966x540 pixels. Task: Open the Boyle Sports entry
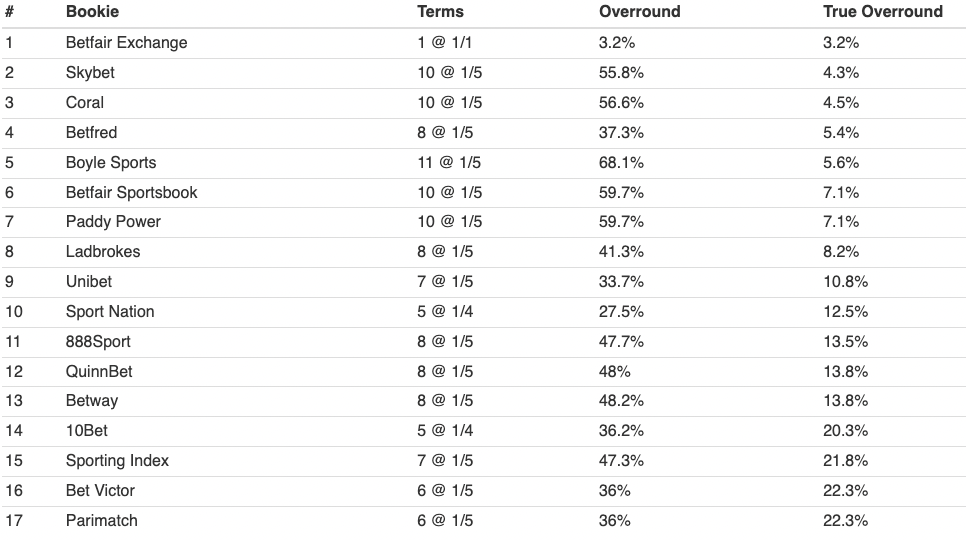click(111, 163)
